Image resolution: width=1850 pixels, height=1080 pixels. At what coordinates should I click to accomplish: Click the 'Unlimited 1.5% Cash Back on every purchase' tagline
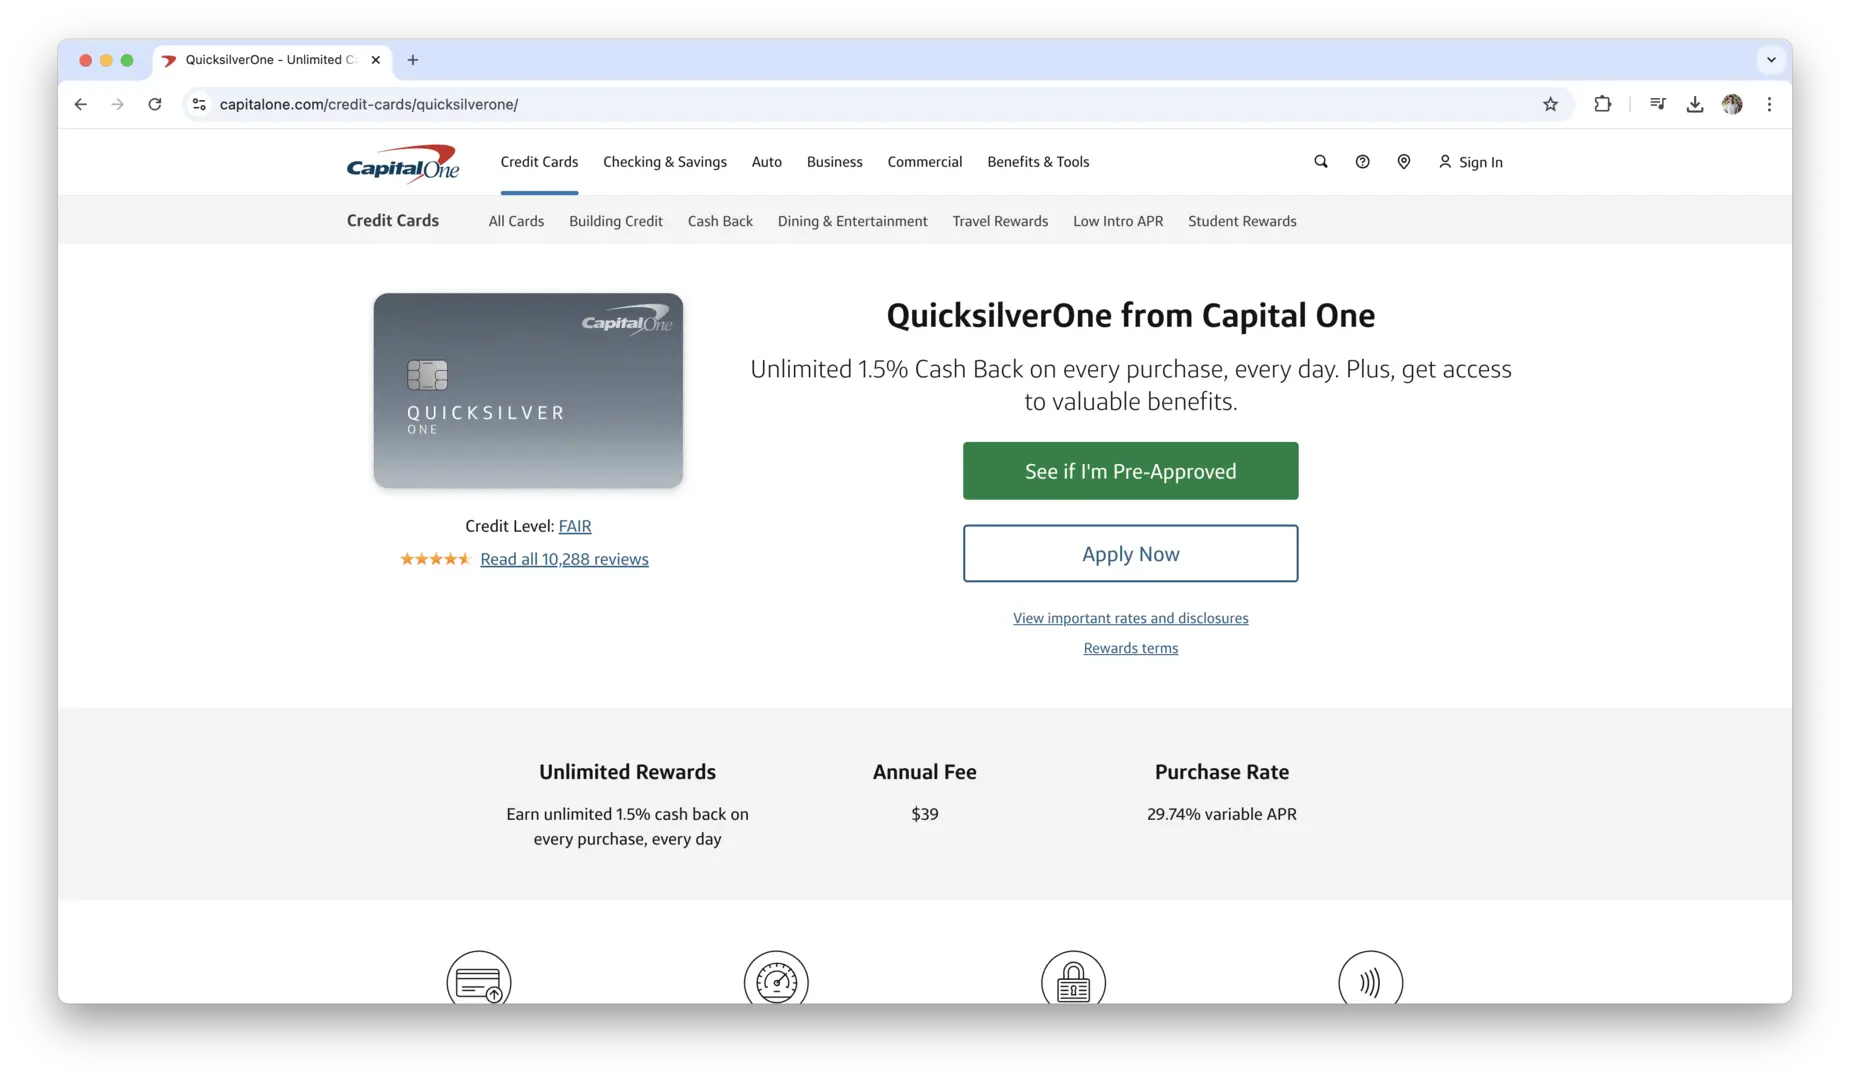point(1131,385)
